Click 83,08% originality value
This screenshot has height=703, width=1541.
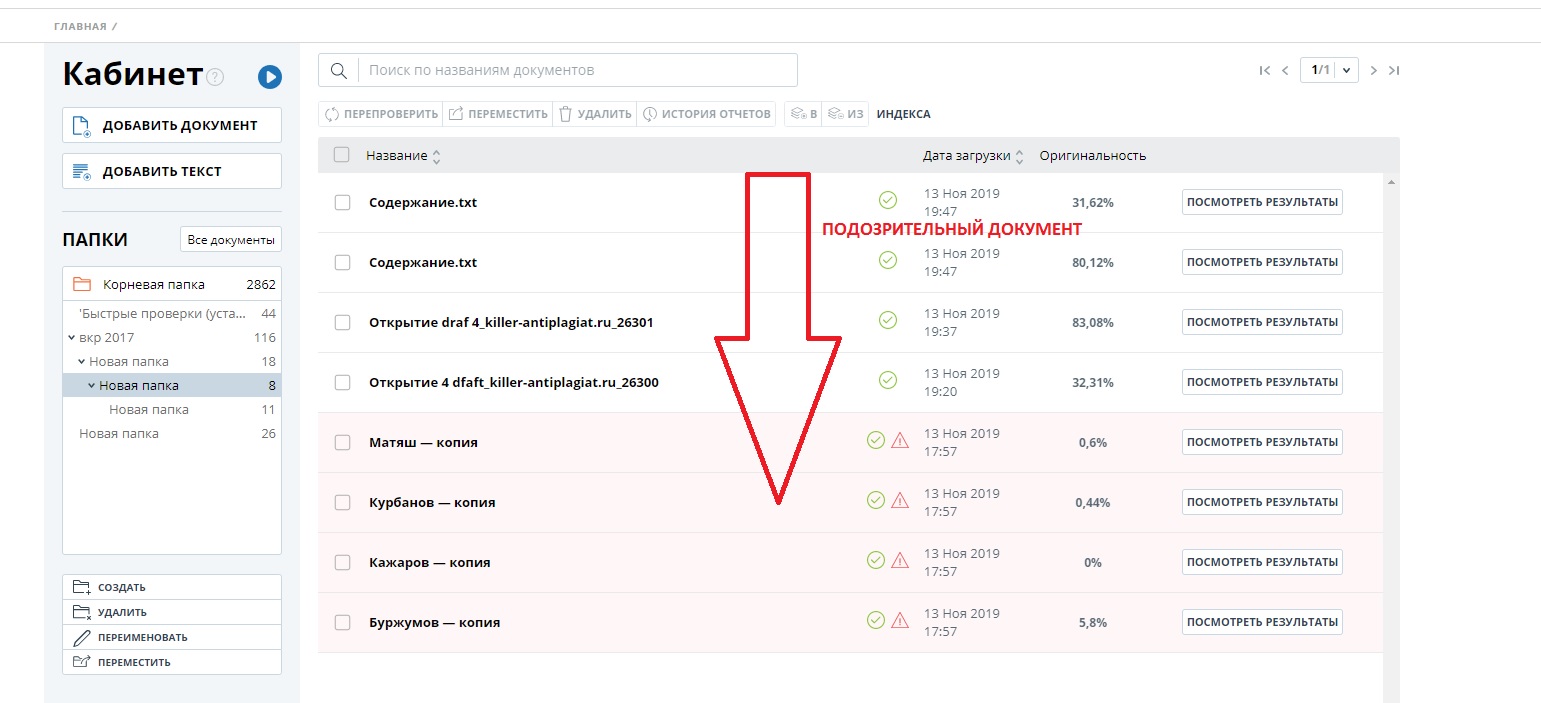1092,322
